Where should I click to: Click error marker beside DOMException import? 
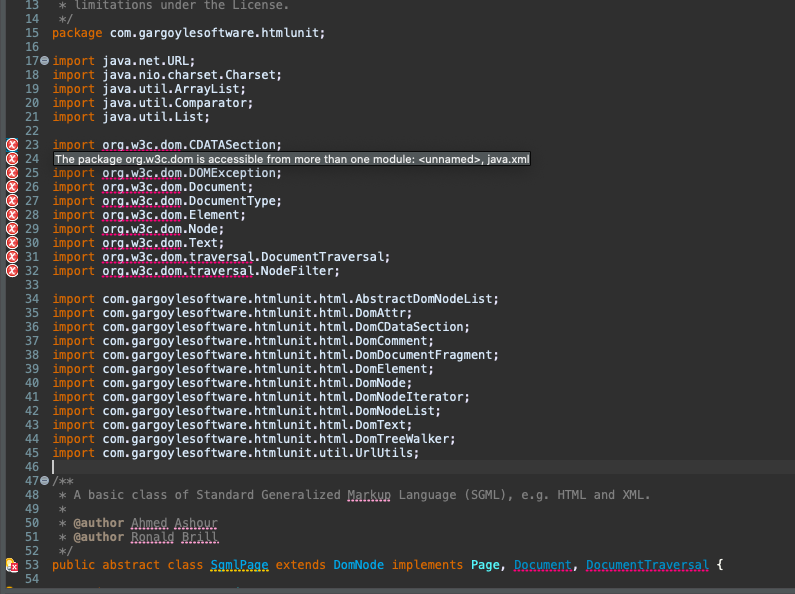(x=12, y=173)
